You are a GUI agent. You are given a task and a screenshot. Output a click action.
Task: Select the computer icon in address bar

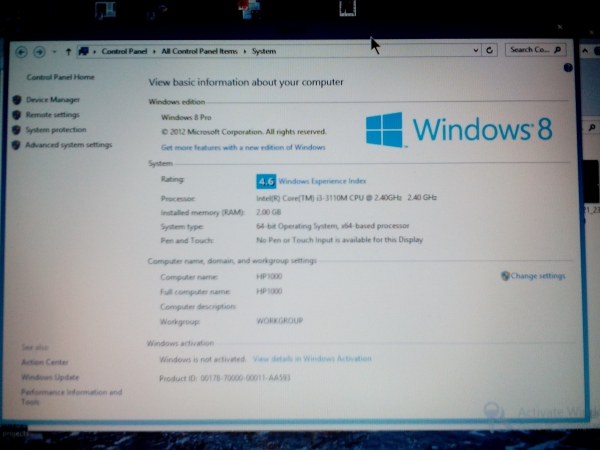point(83,51)
